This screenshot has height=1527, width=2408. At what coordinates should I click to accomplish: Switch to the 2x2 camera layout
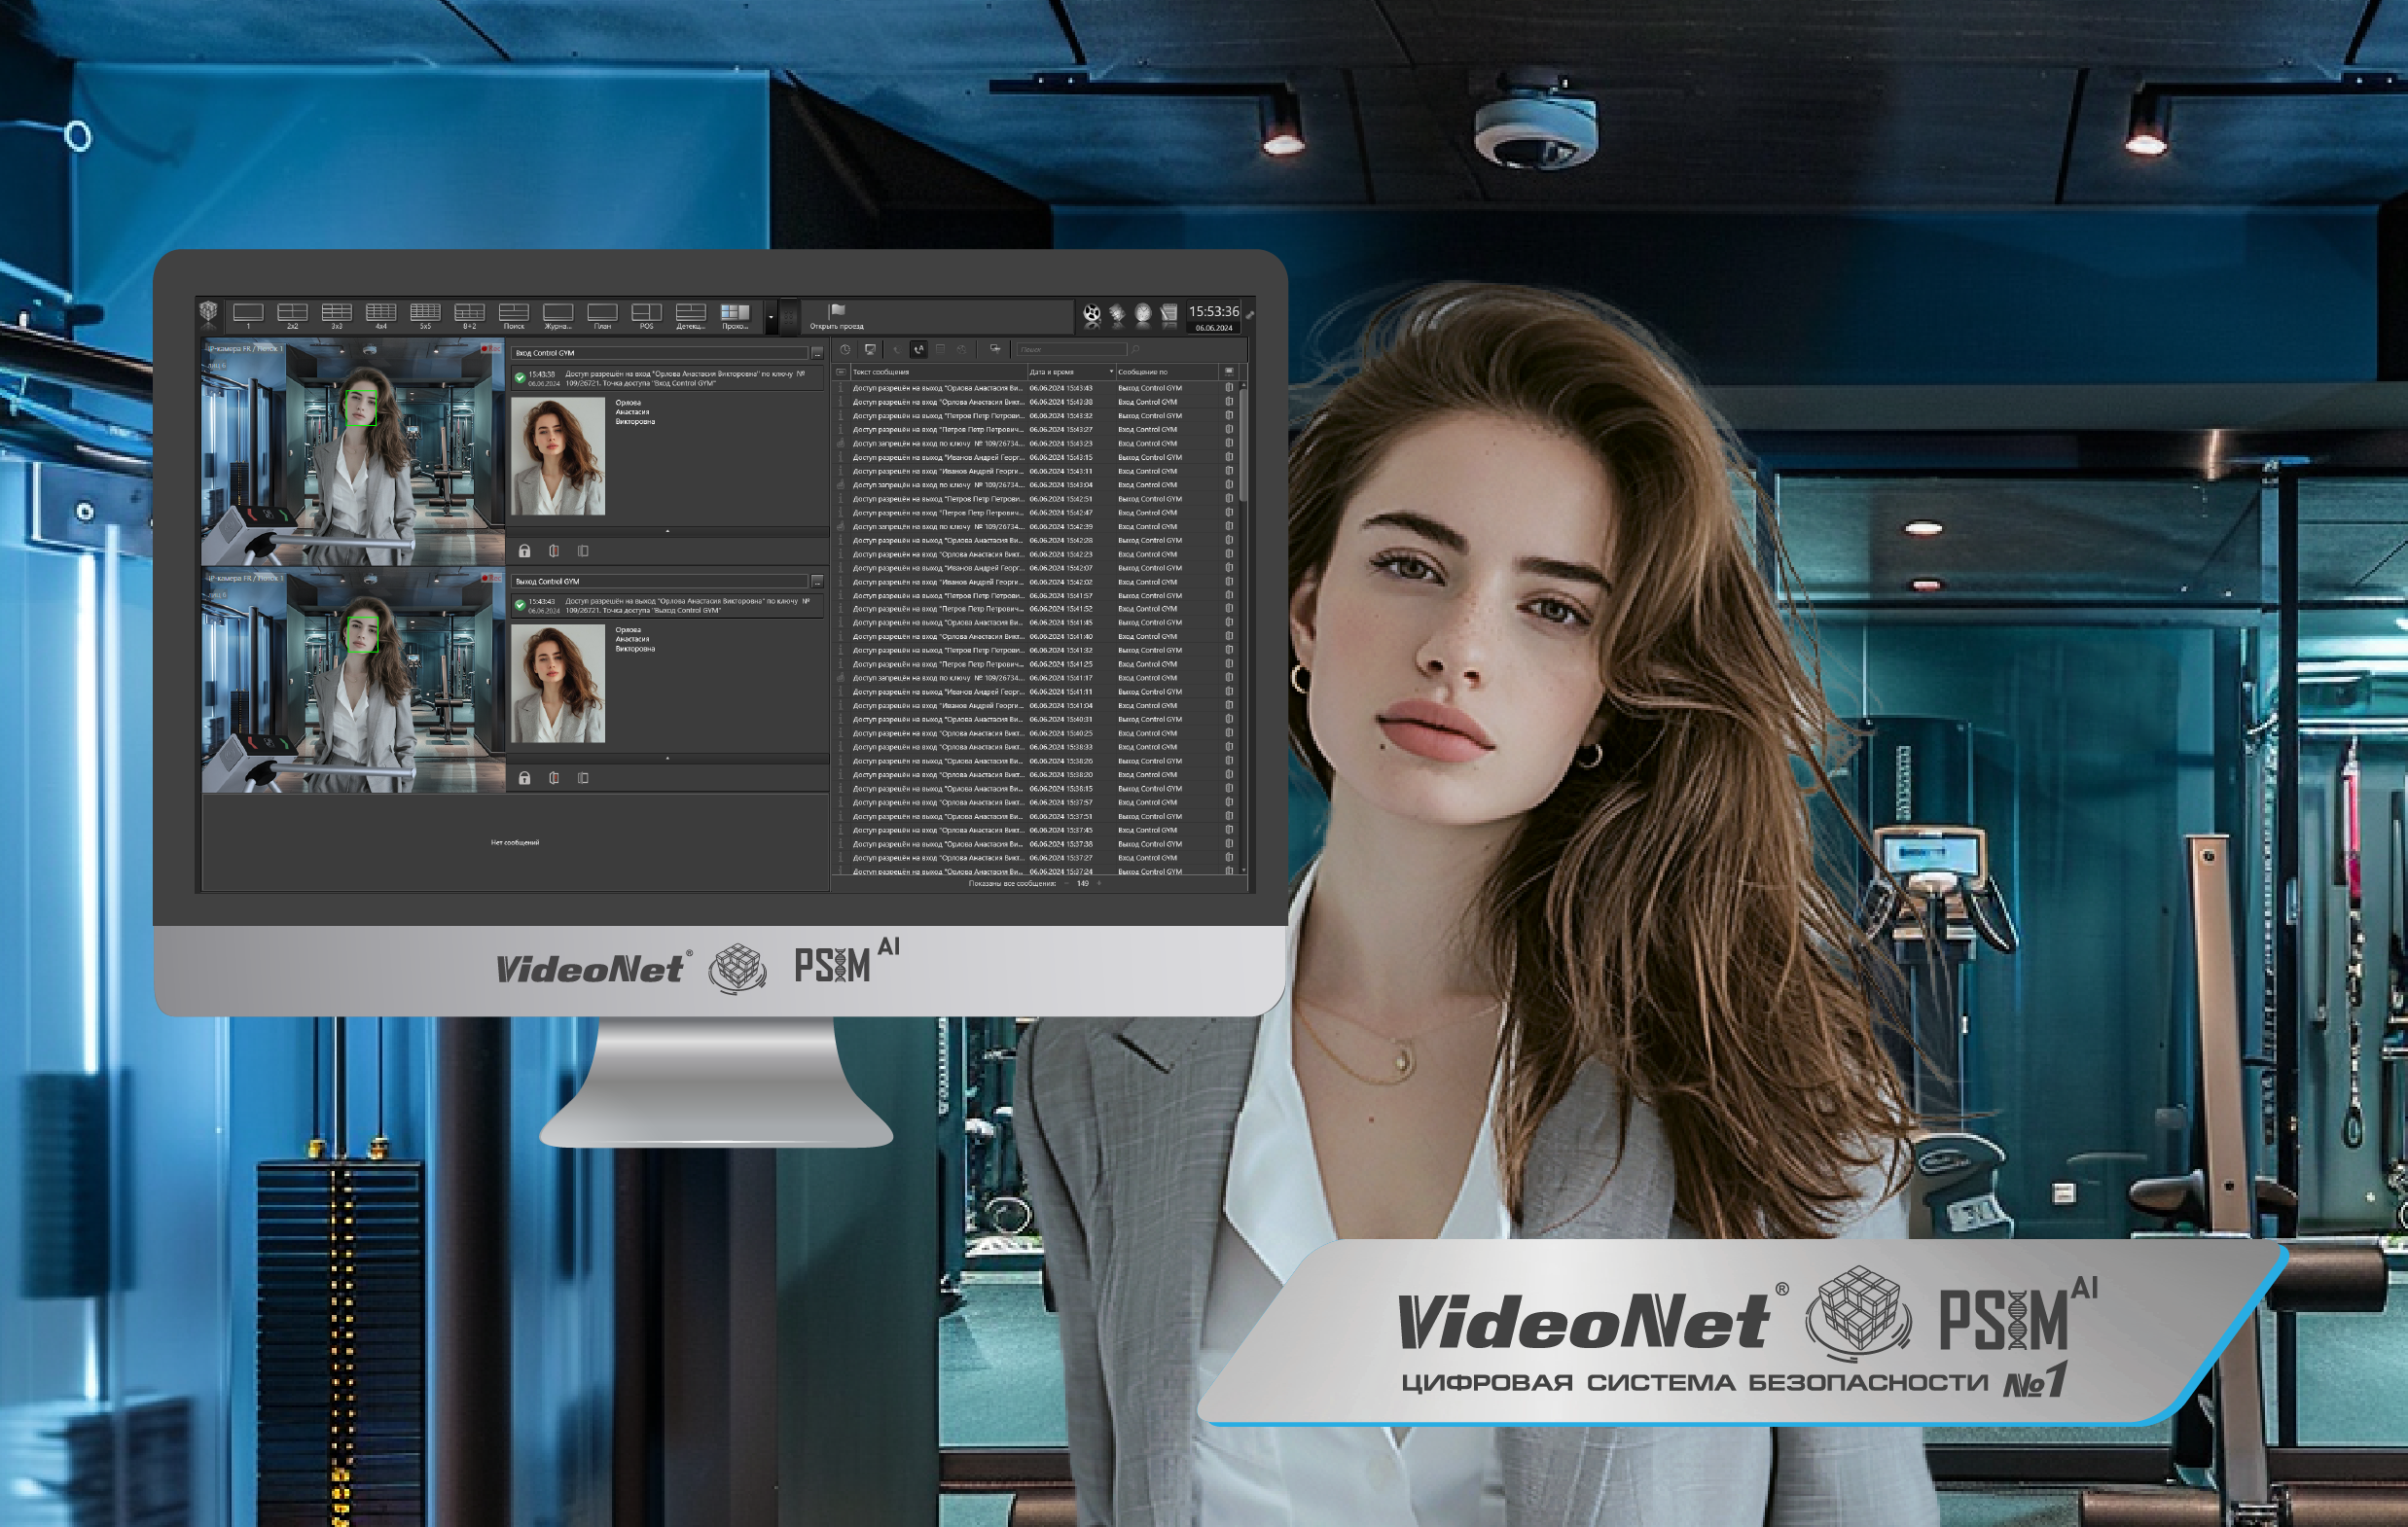click(292, 316)
